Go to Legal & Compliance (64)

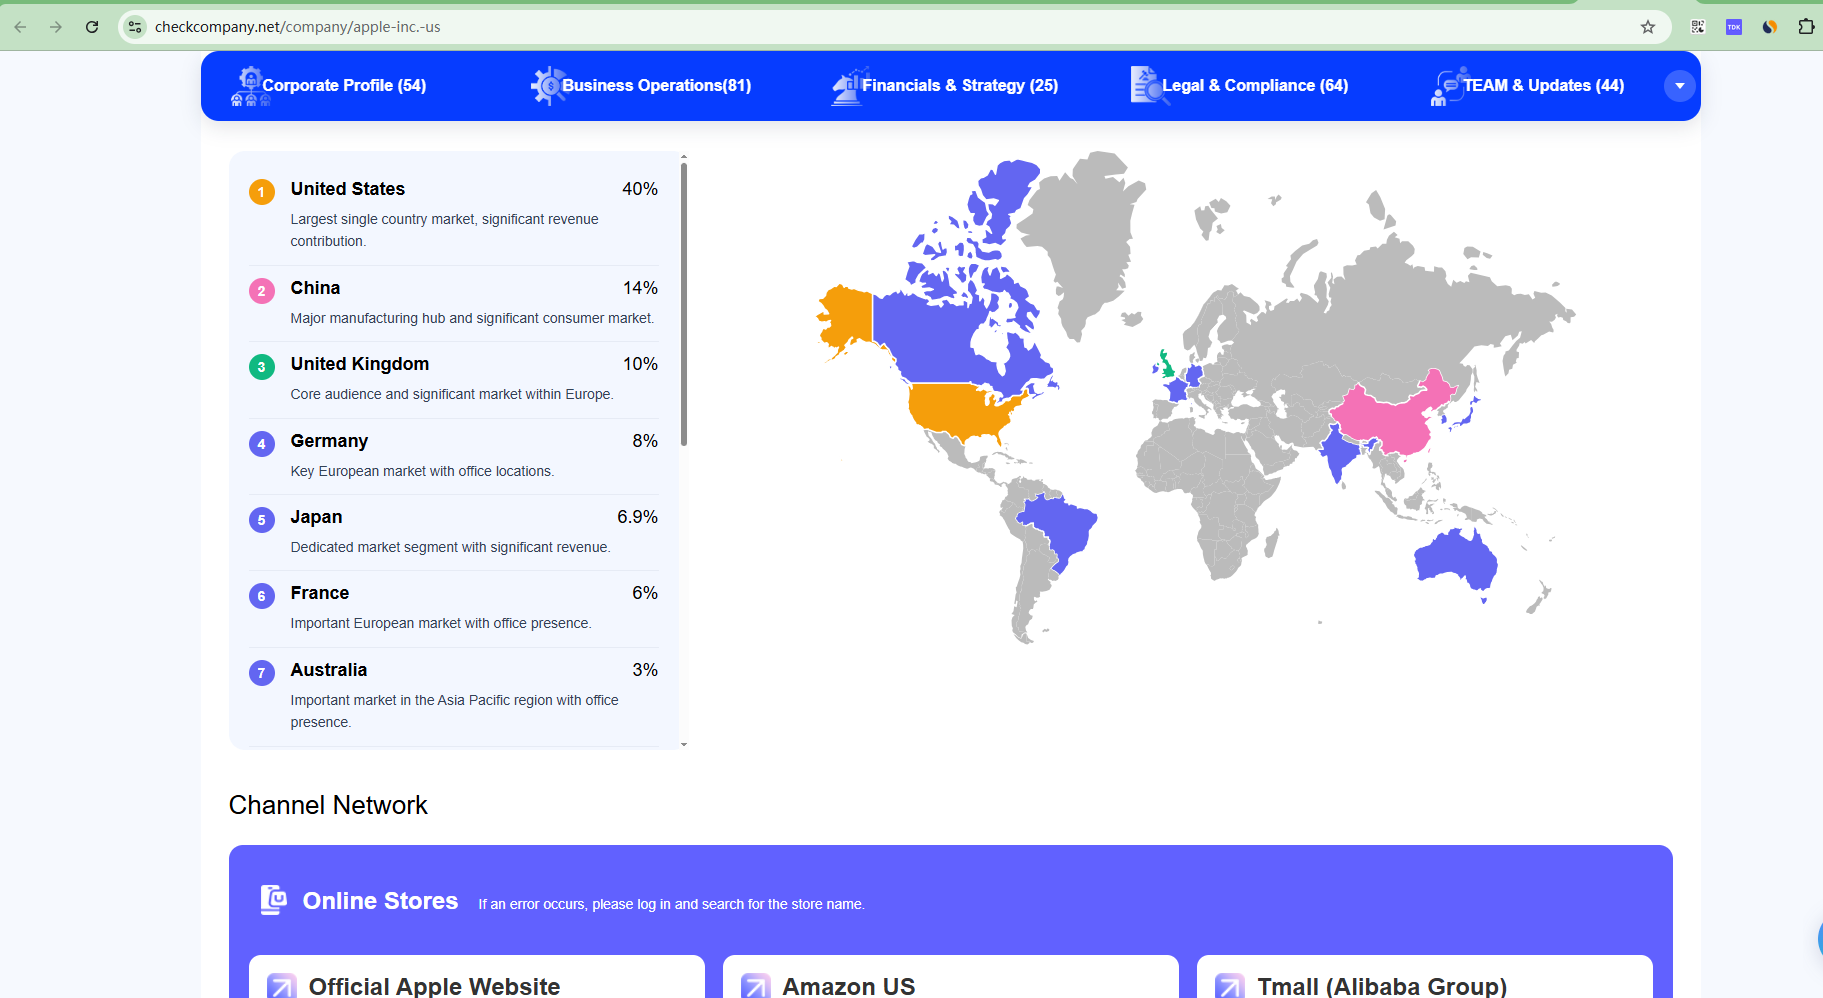(1240, 86)
